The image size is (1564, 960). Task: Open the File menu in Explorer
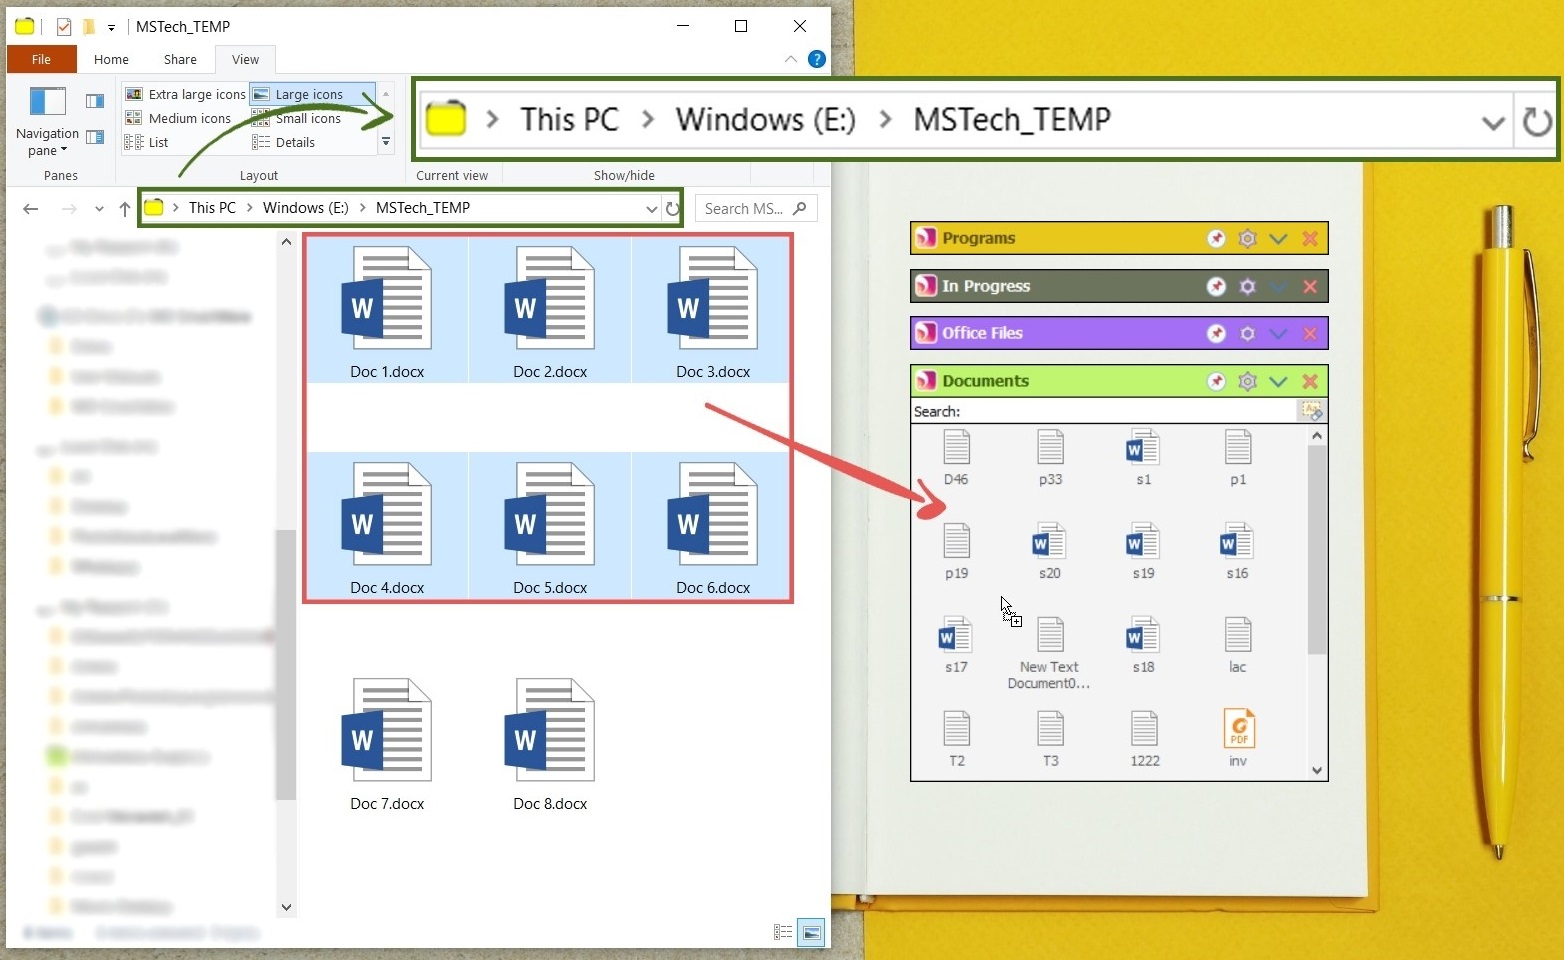[41, 59]
